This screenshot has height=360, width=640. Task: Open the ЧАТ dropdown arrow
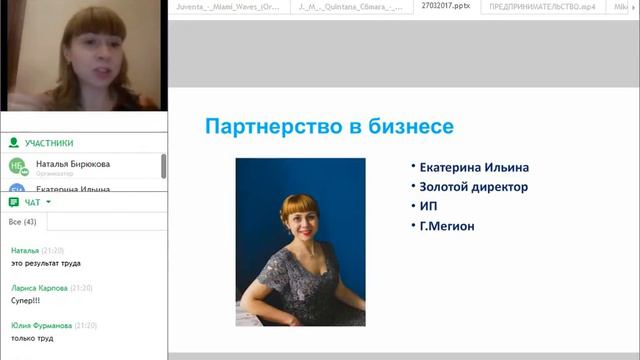pos(49,202)
